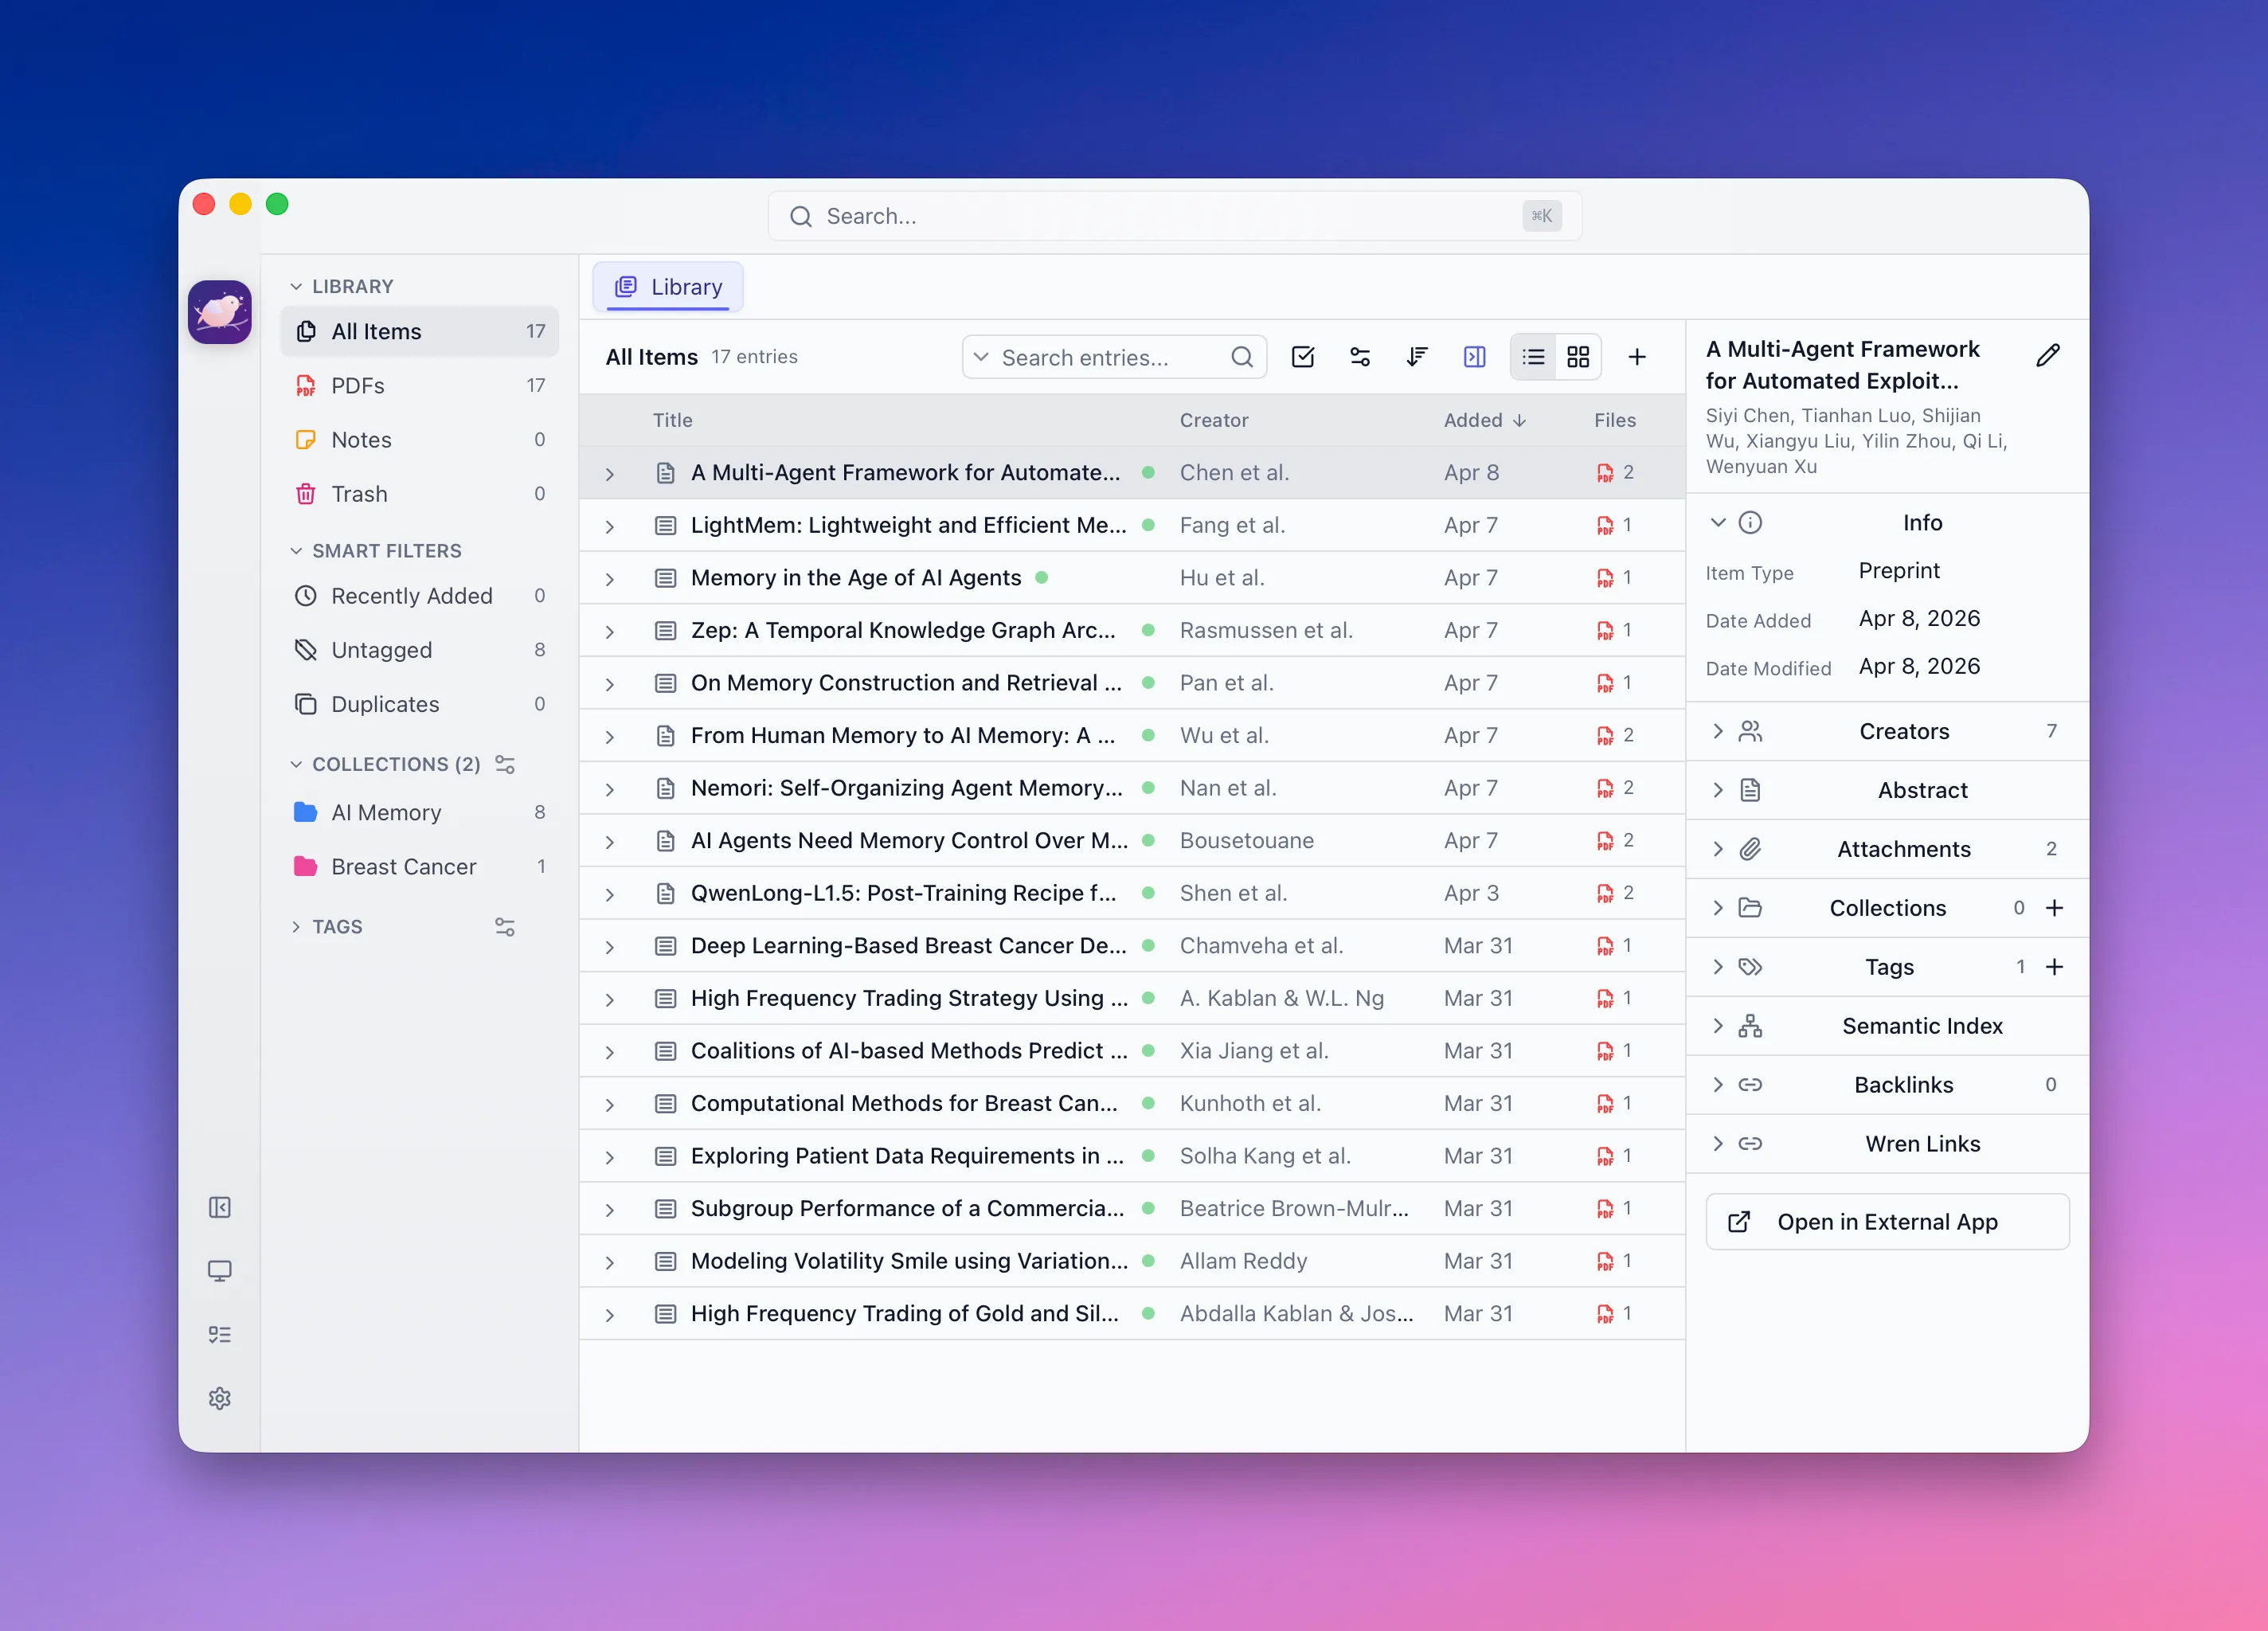Open the settings gear icon
Viewport: 2268px width, 1631px height.
219,1398
